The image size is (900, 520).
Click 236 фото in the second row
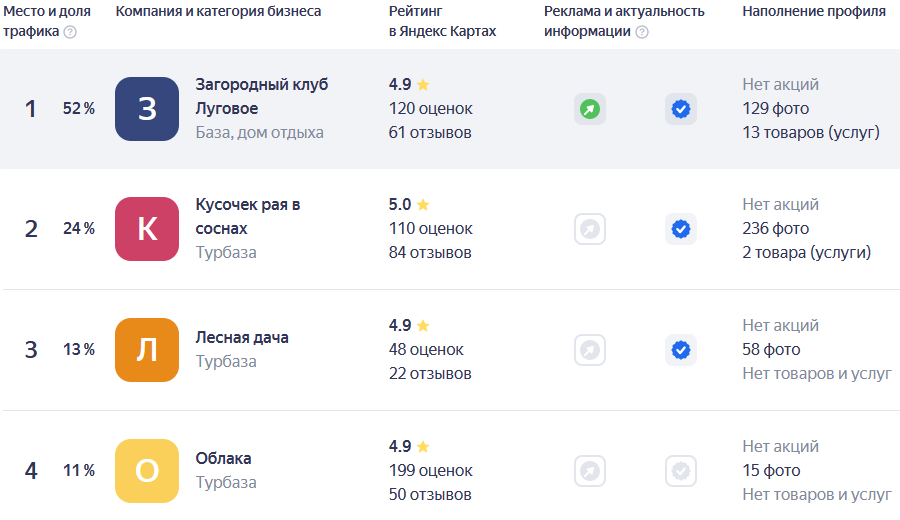[775, 228]
